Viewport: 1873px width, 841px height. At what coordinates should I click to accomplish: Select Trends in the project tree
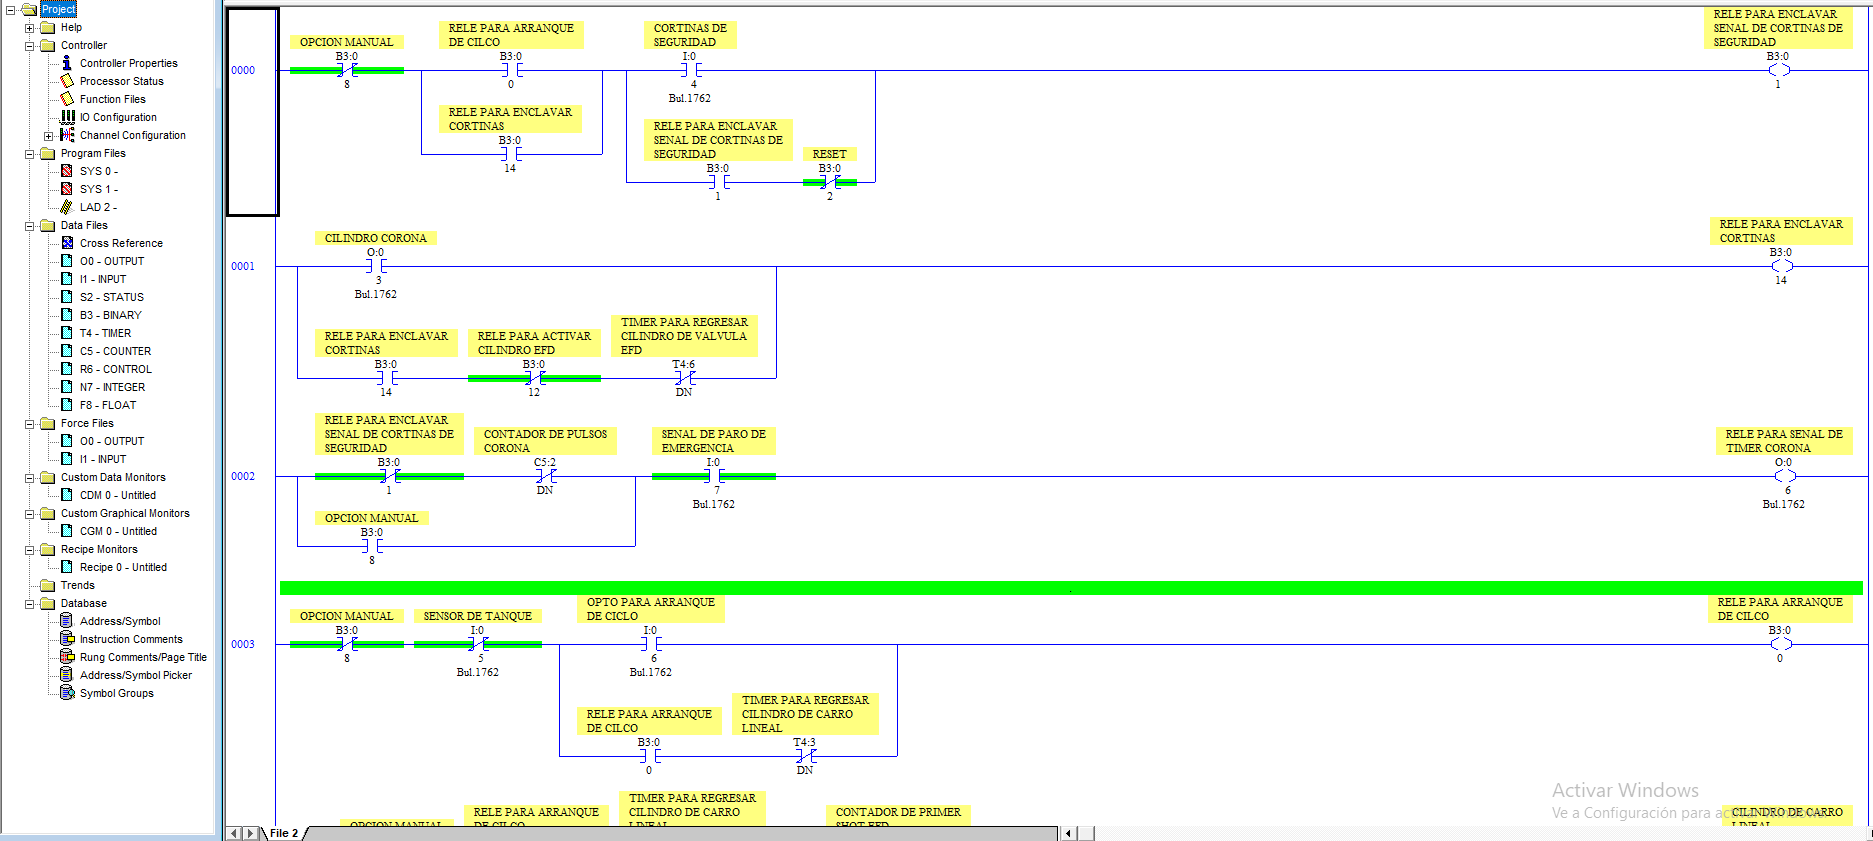[x=77, y=585]
